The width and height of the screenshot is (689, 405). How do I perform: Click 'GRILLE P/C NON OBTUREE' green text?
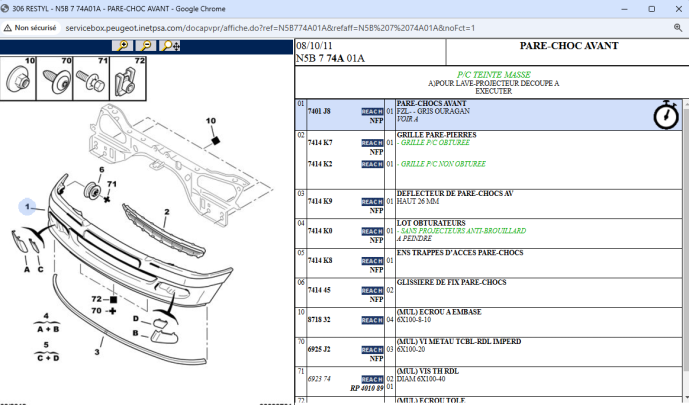coord(442,164)
